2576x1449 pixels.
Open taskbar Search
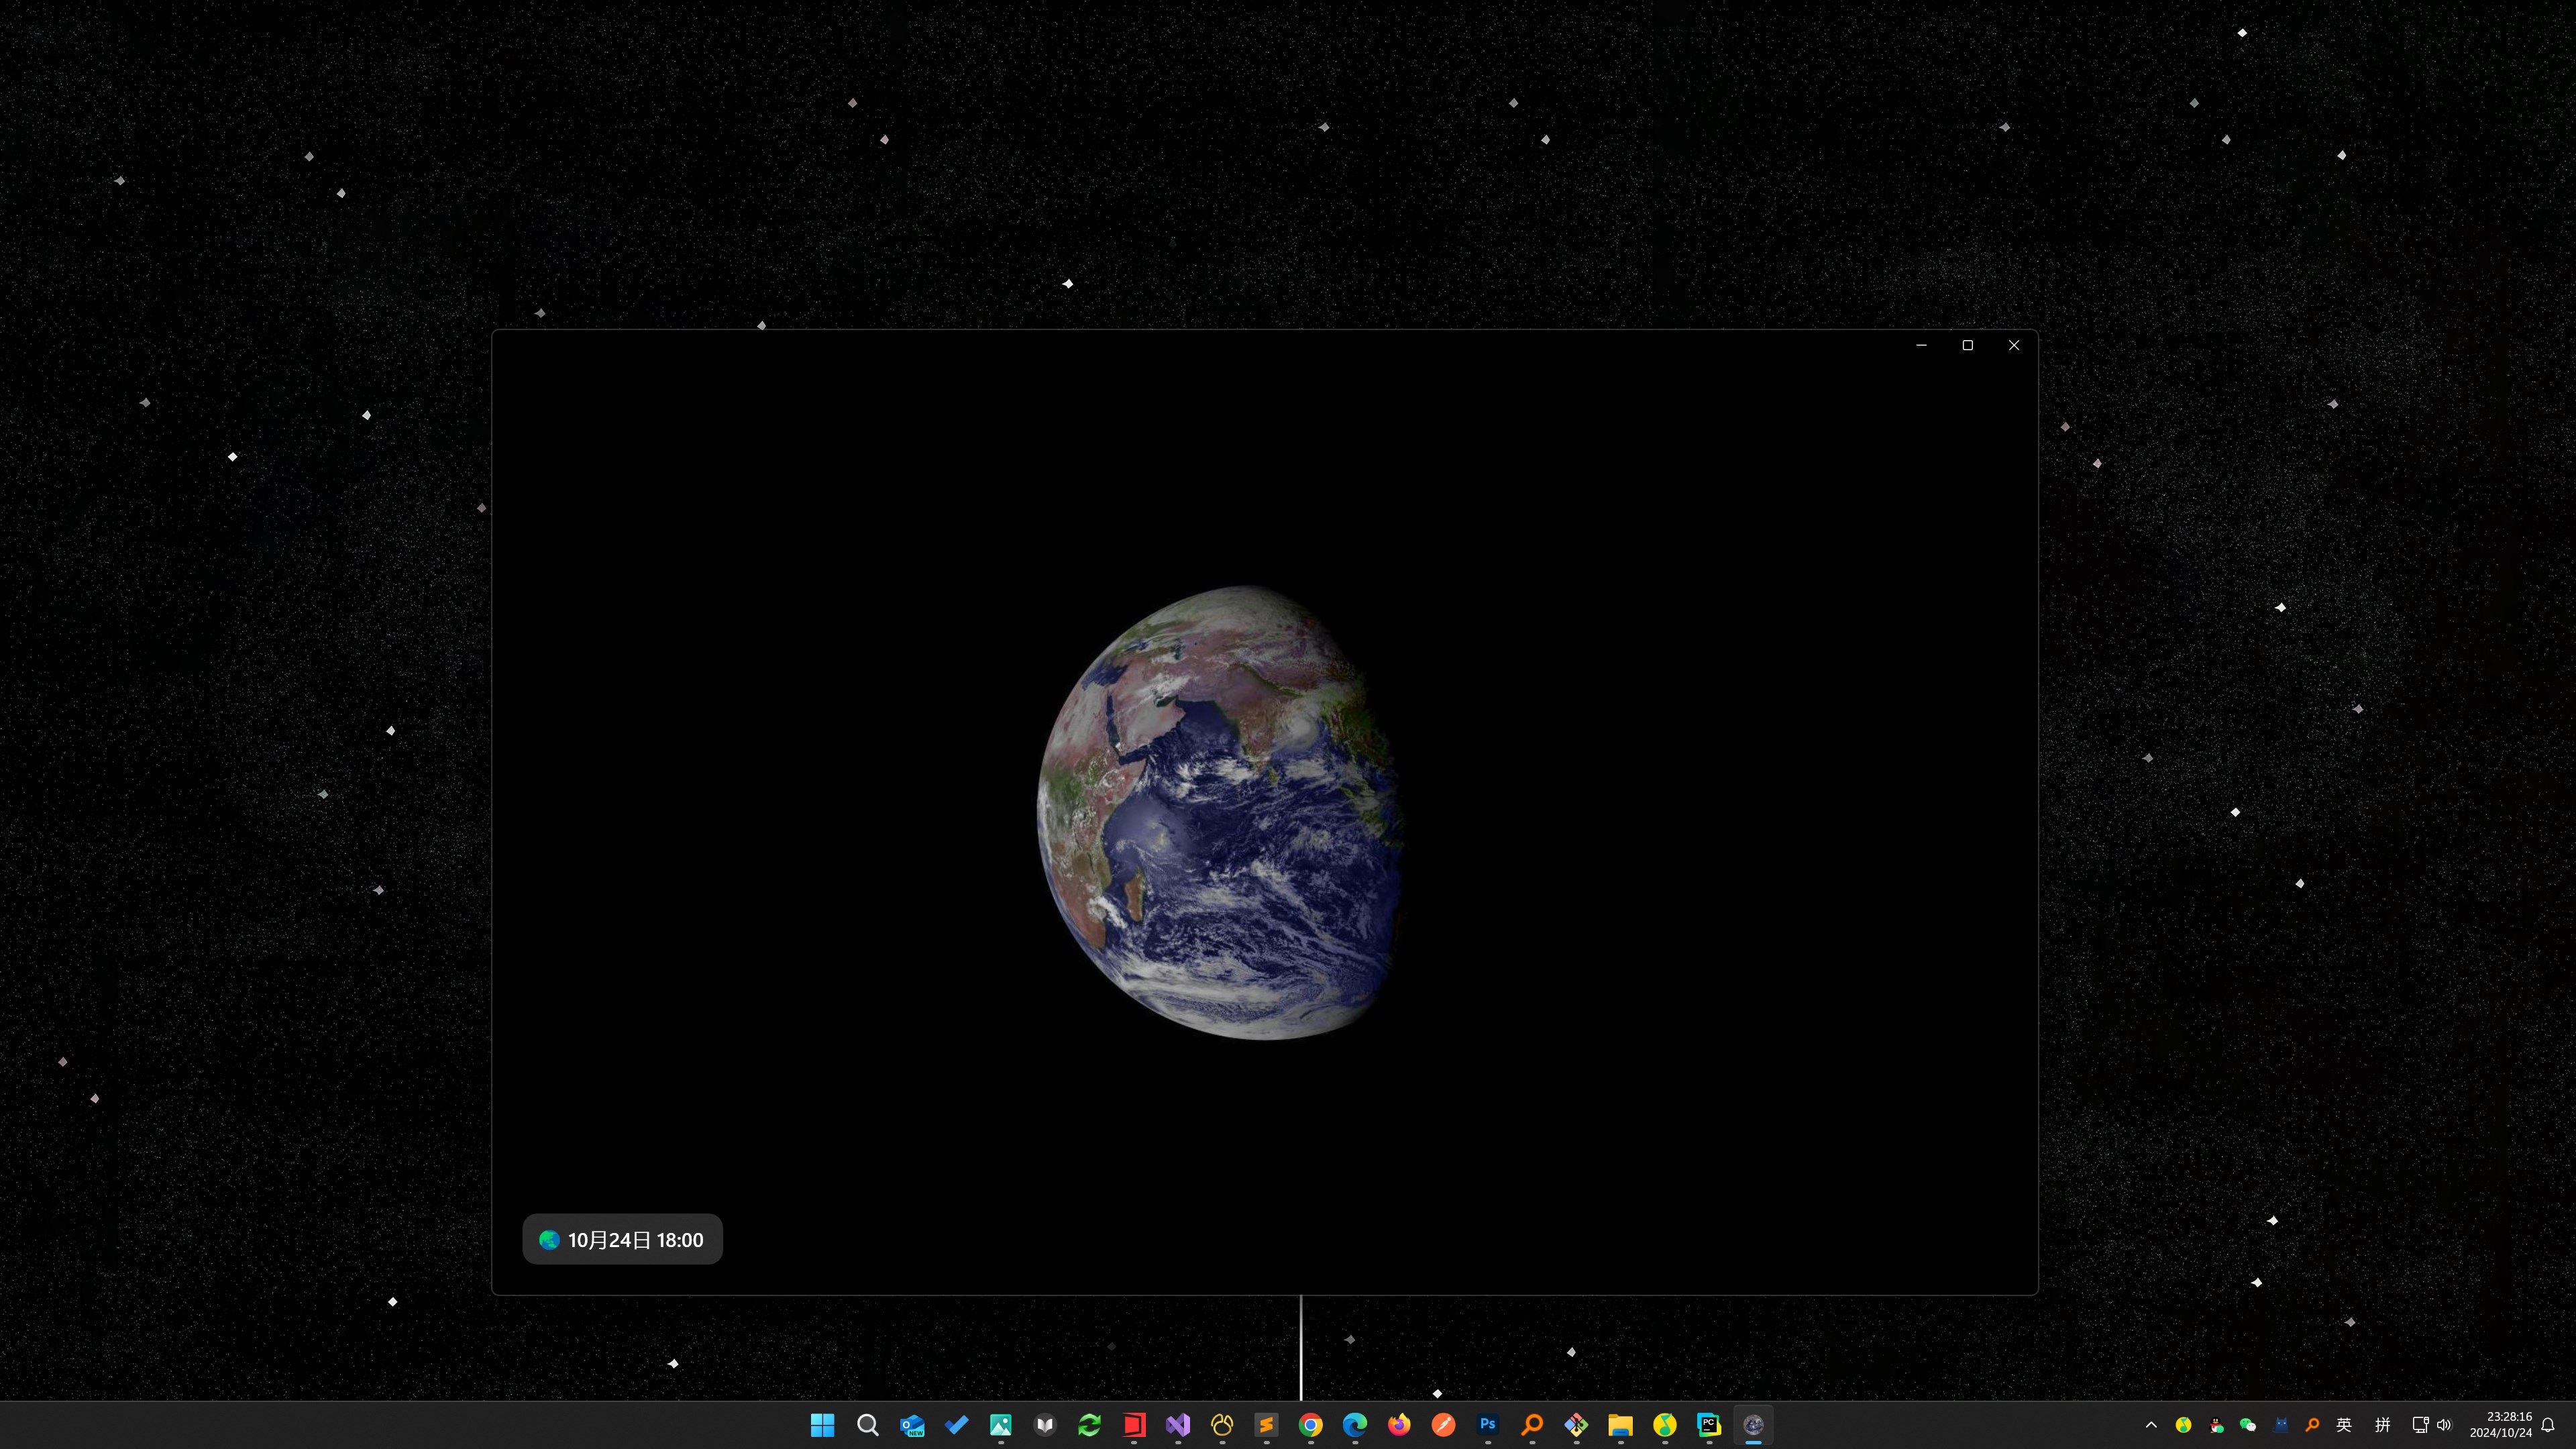(x=867, y=1425)
